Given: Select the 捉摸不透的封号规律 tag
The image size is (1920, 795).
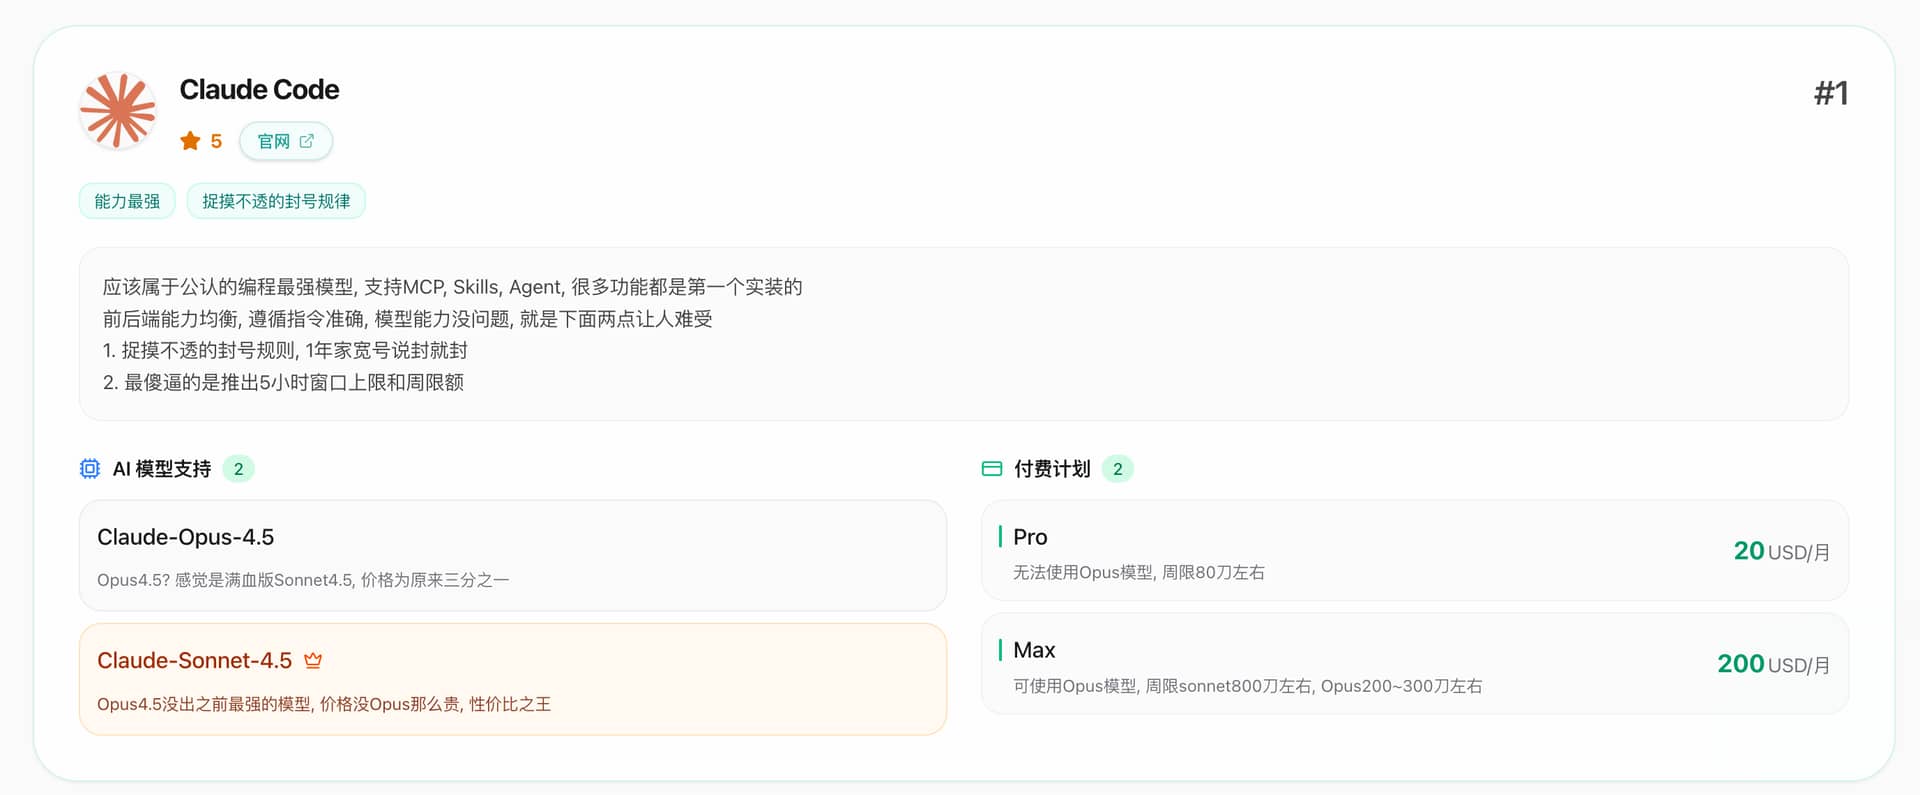Looking at the screenshot, I should click(276, 201).
